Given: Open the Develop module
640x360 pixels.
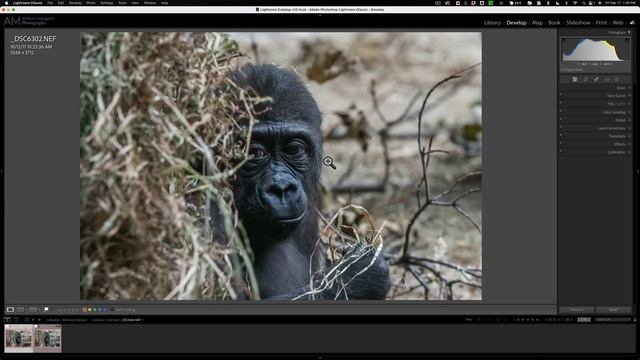Looking at the screenshot, I should tap(516, 23).
